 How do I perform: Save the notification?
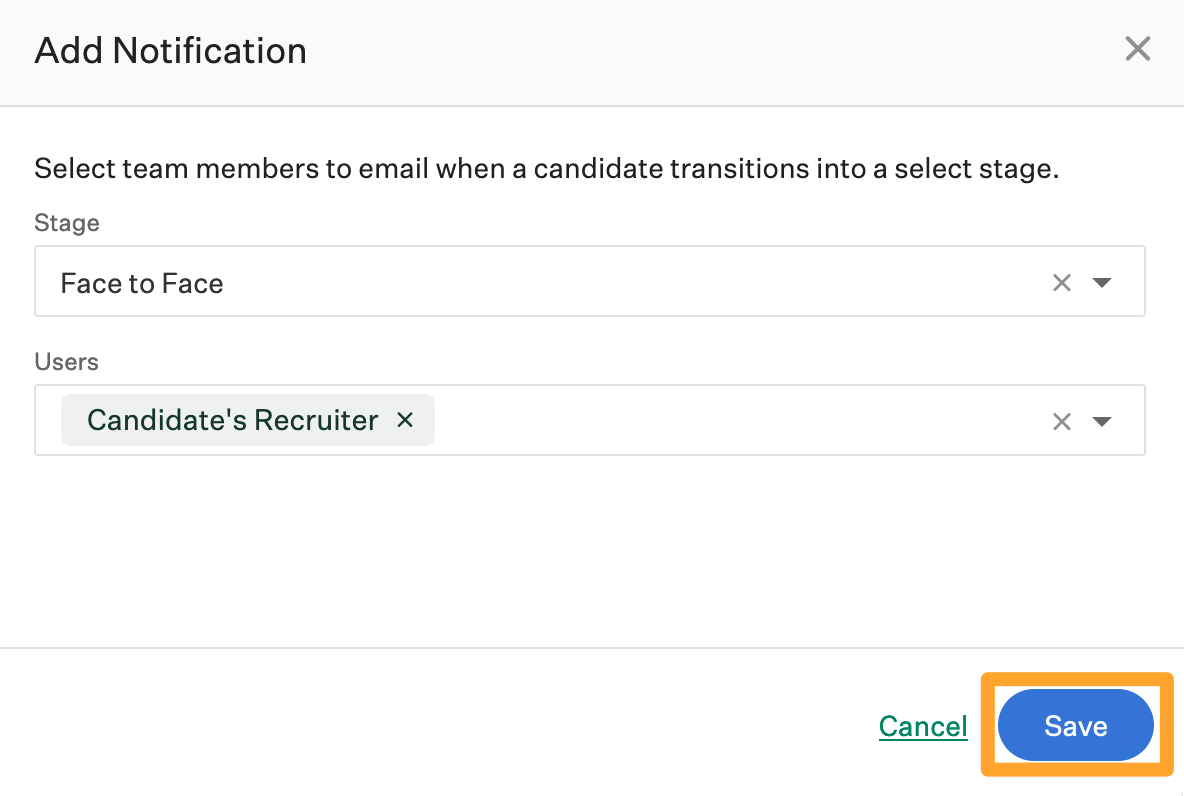tap(1075, 726)
